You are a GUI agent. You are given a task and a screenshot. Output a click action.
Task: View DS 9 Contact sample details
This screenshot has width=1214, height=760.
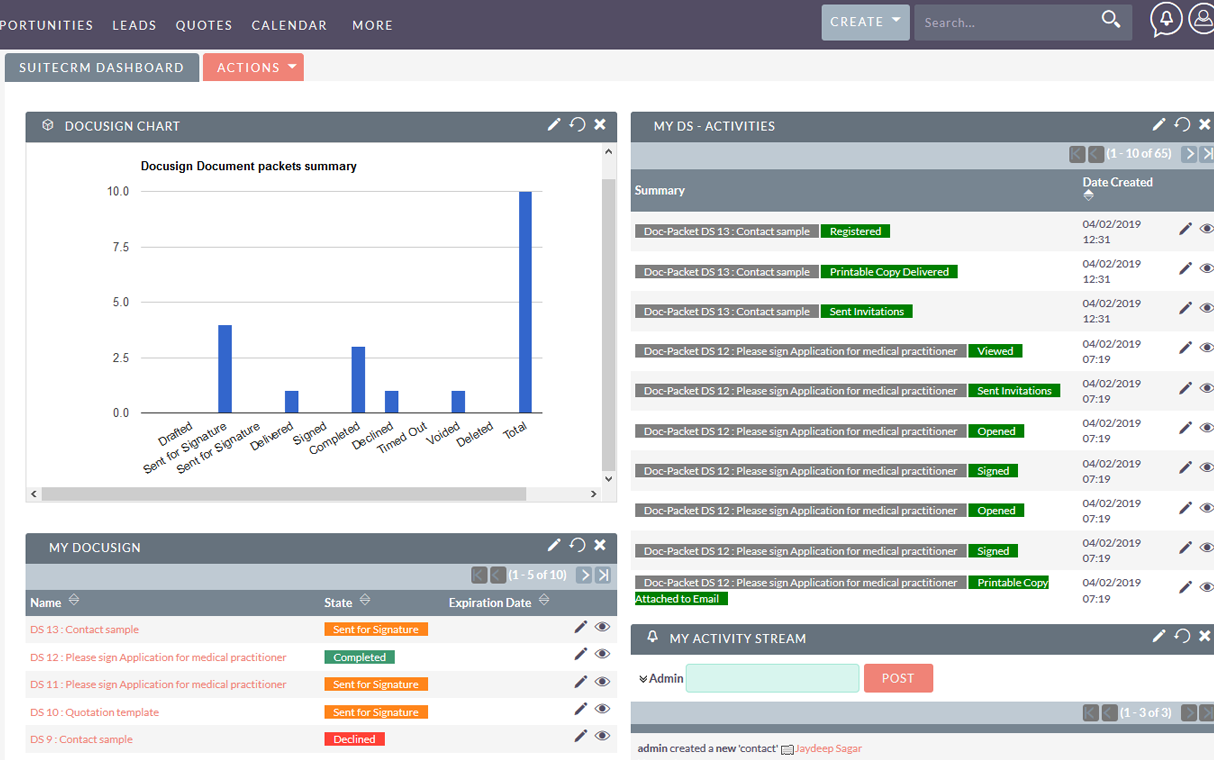point(602,736)
